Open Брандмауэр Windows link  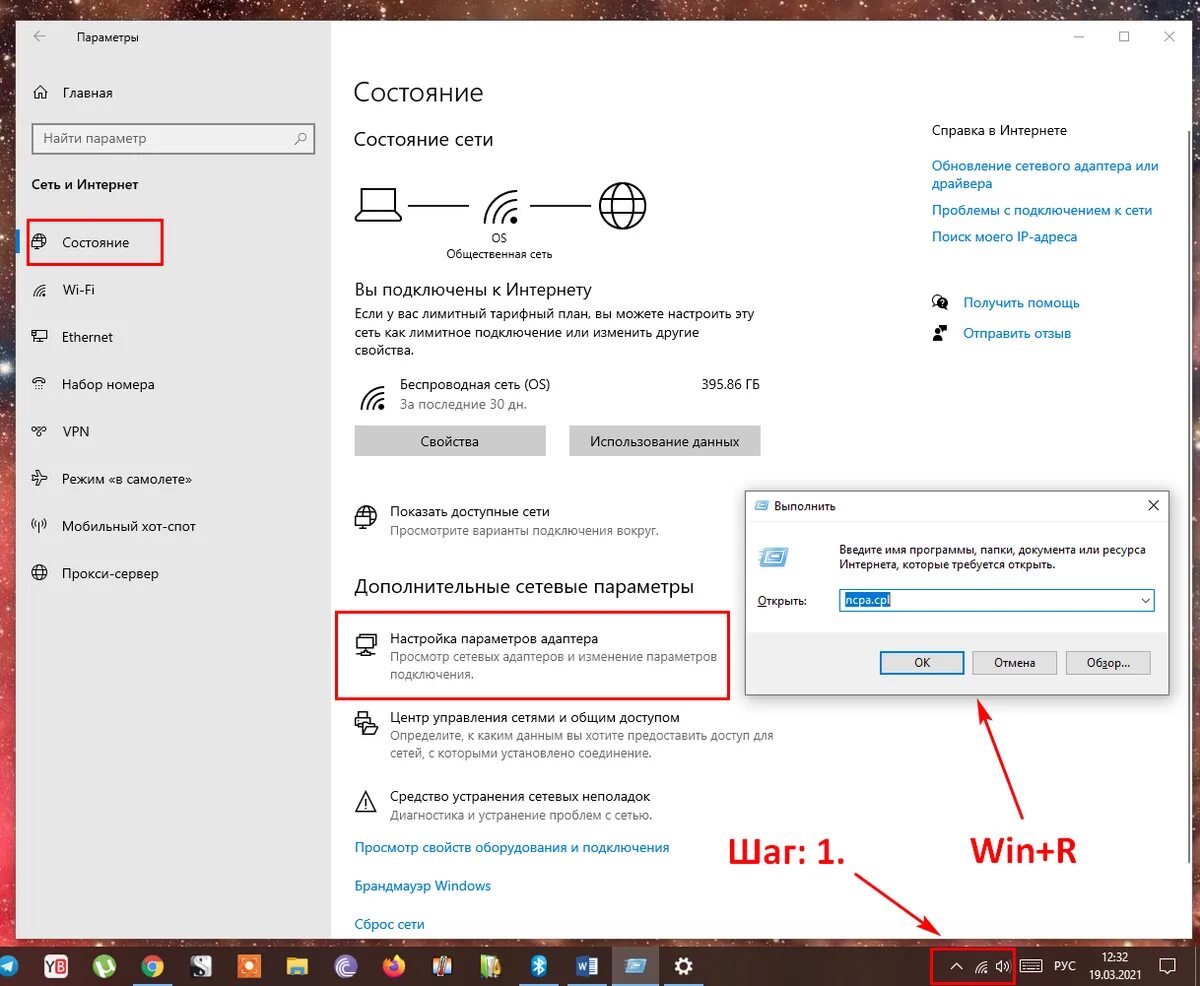[x=423, y=886]
